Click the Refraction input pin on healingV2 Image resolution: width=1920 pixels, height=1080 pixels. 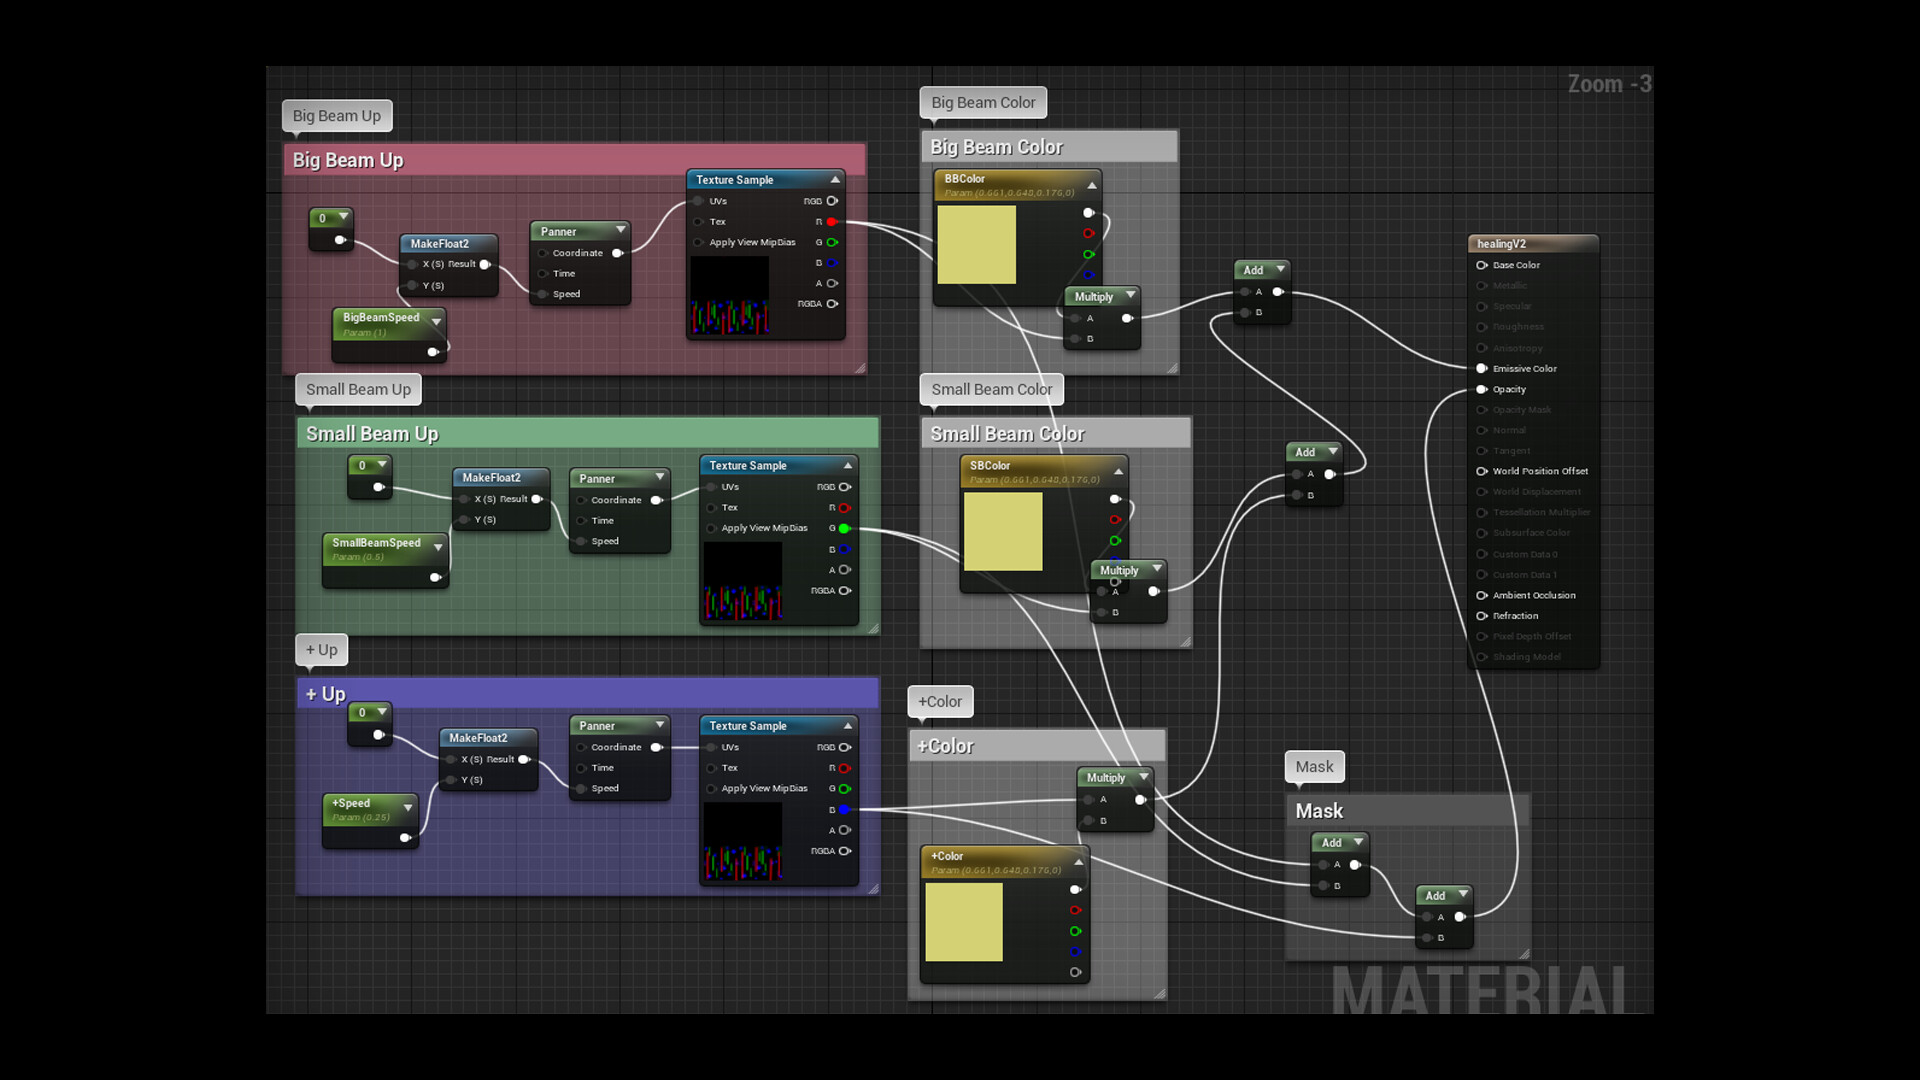click(x=1482, y=616)
